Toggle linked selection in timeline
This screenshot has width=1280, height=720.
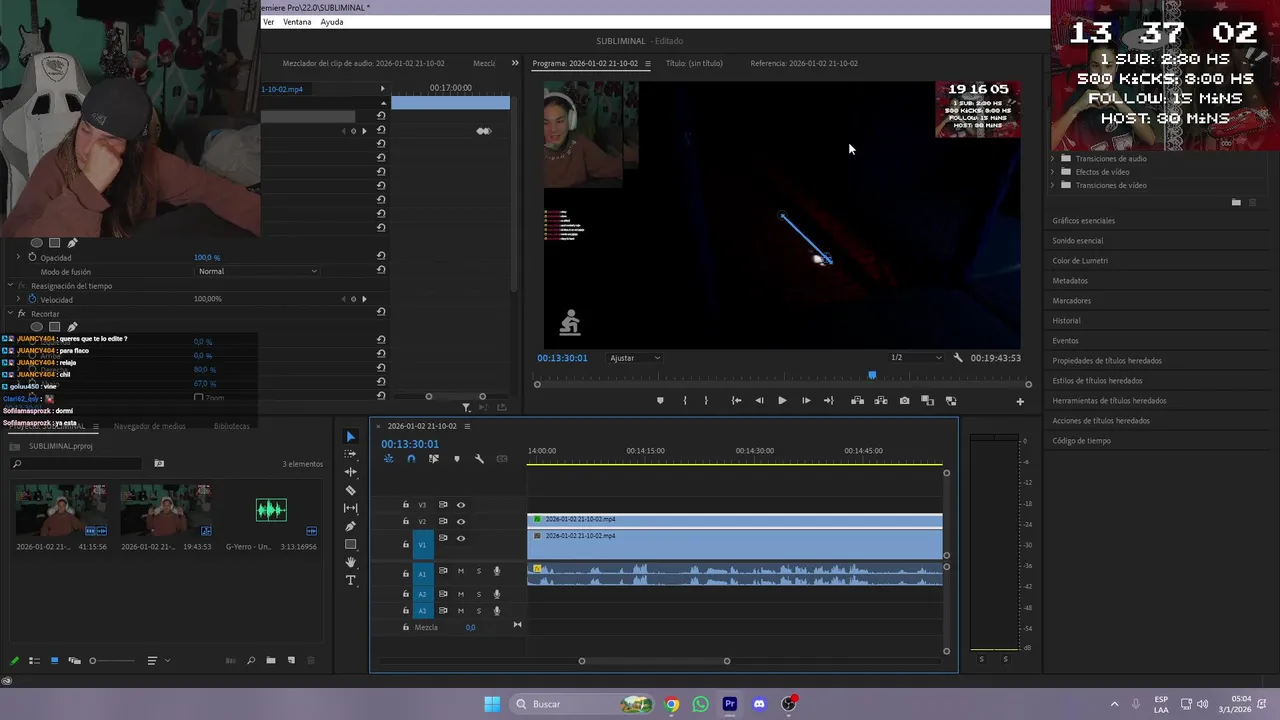pyautogui.click(x=434, y=459)
